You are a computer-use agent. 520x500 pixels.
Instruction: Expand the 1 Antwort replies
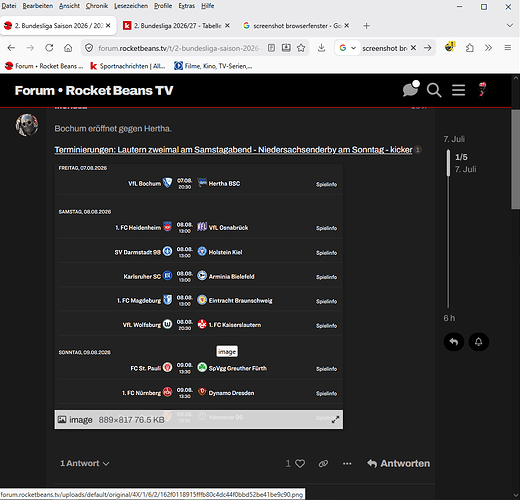85,463
